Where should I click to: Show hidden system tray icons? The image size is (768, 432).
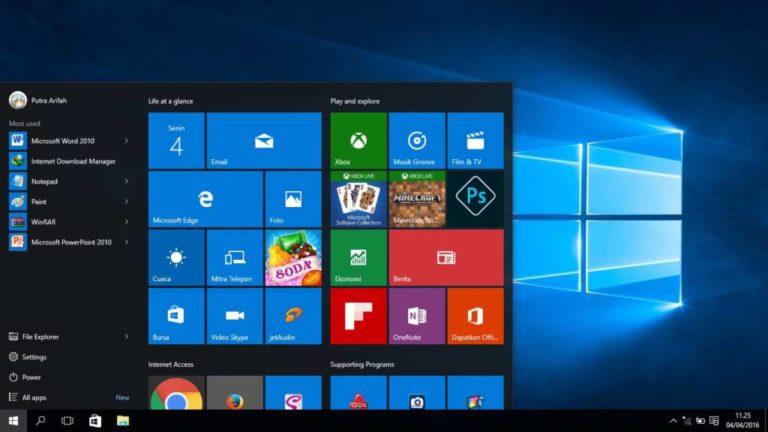(x=673, y=421)
